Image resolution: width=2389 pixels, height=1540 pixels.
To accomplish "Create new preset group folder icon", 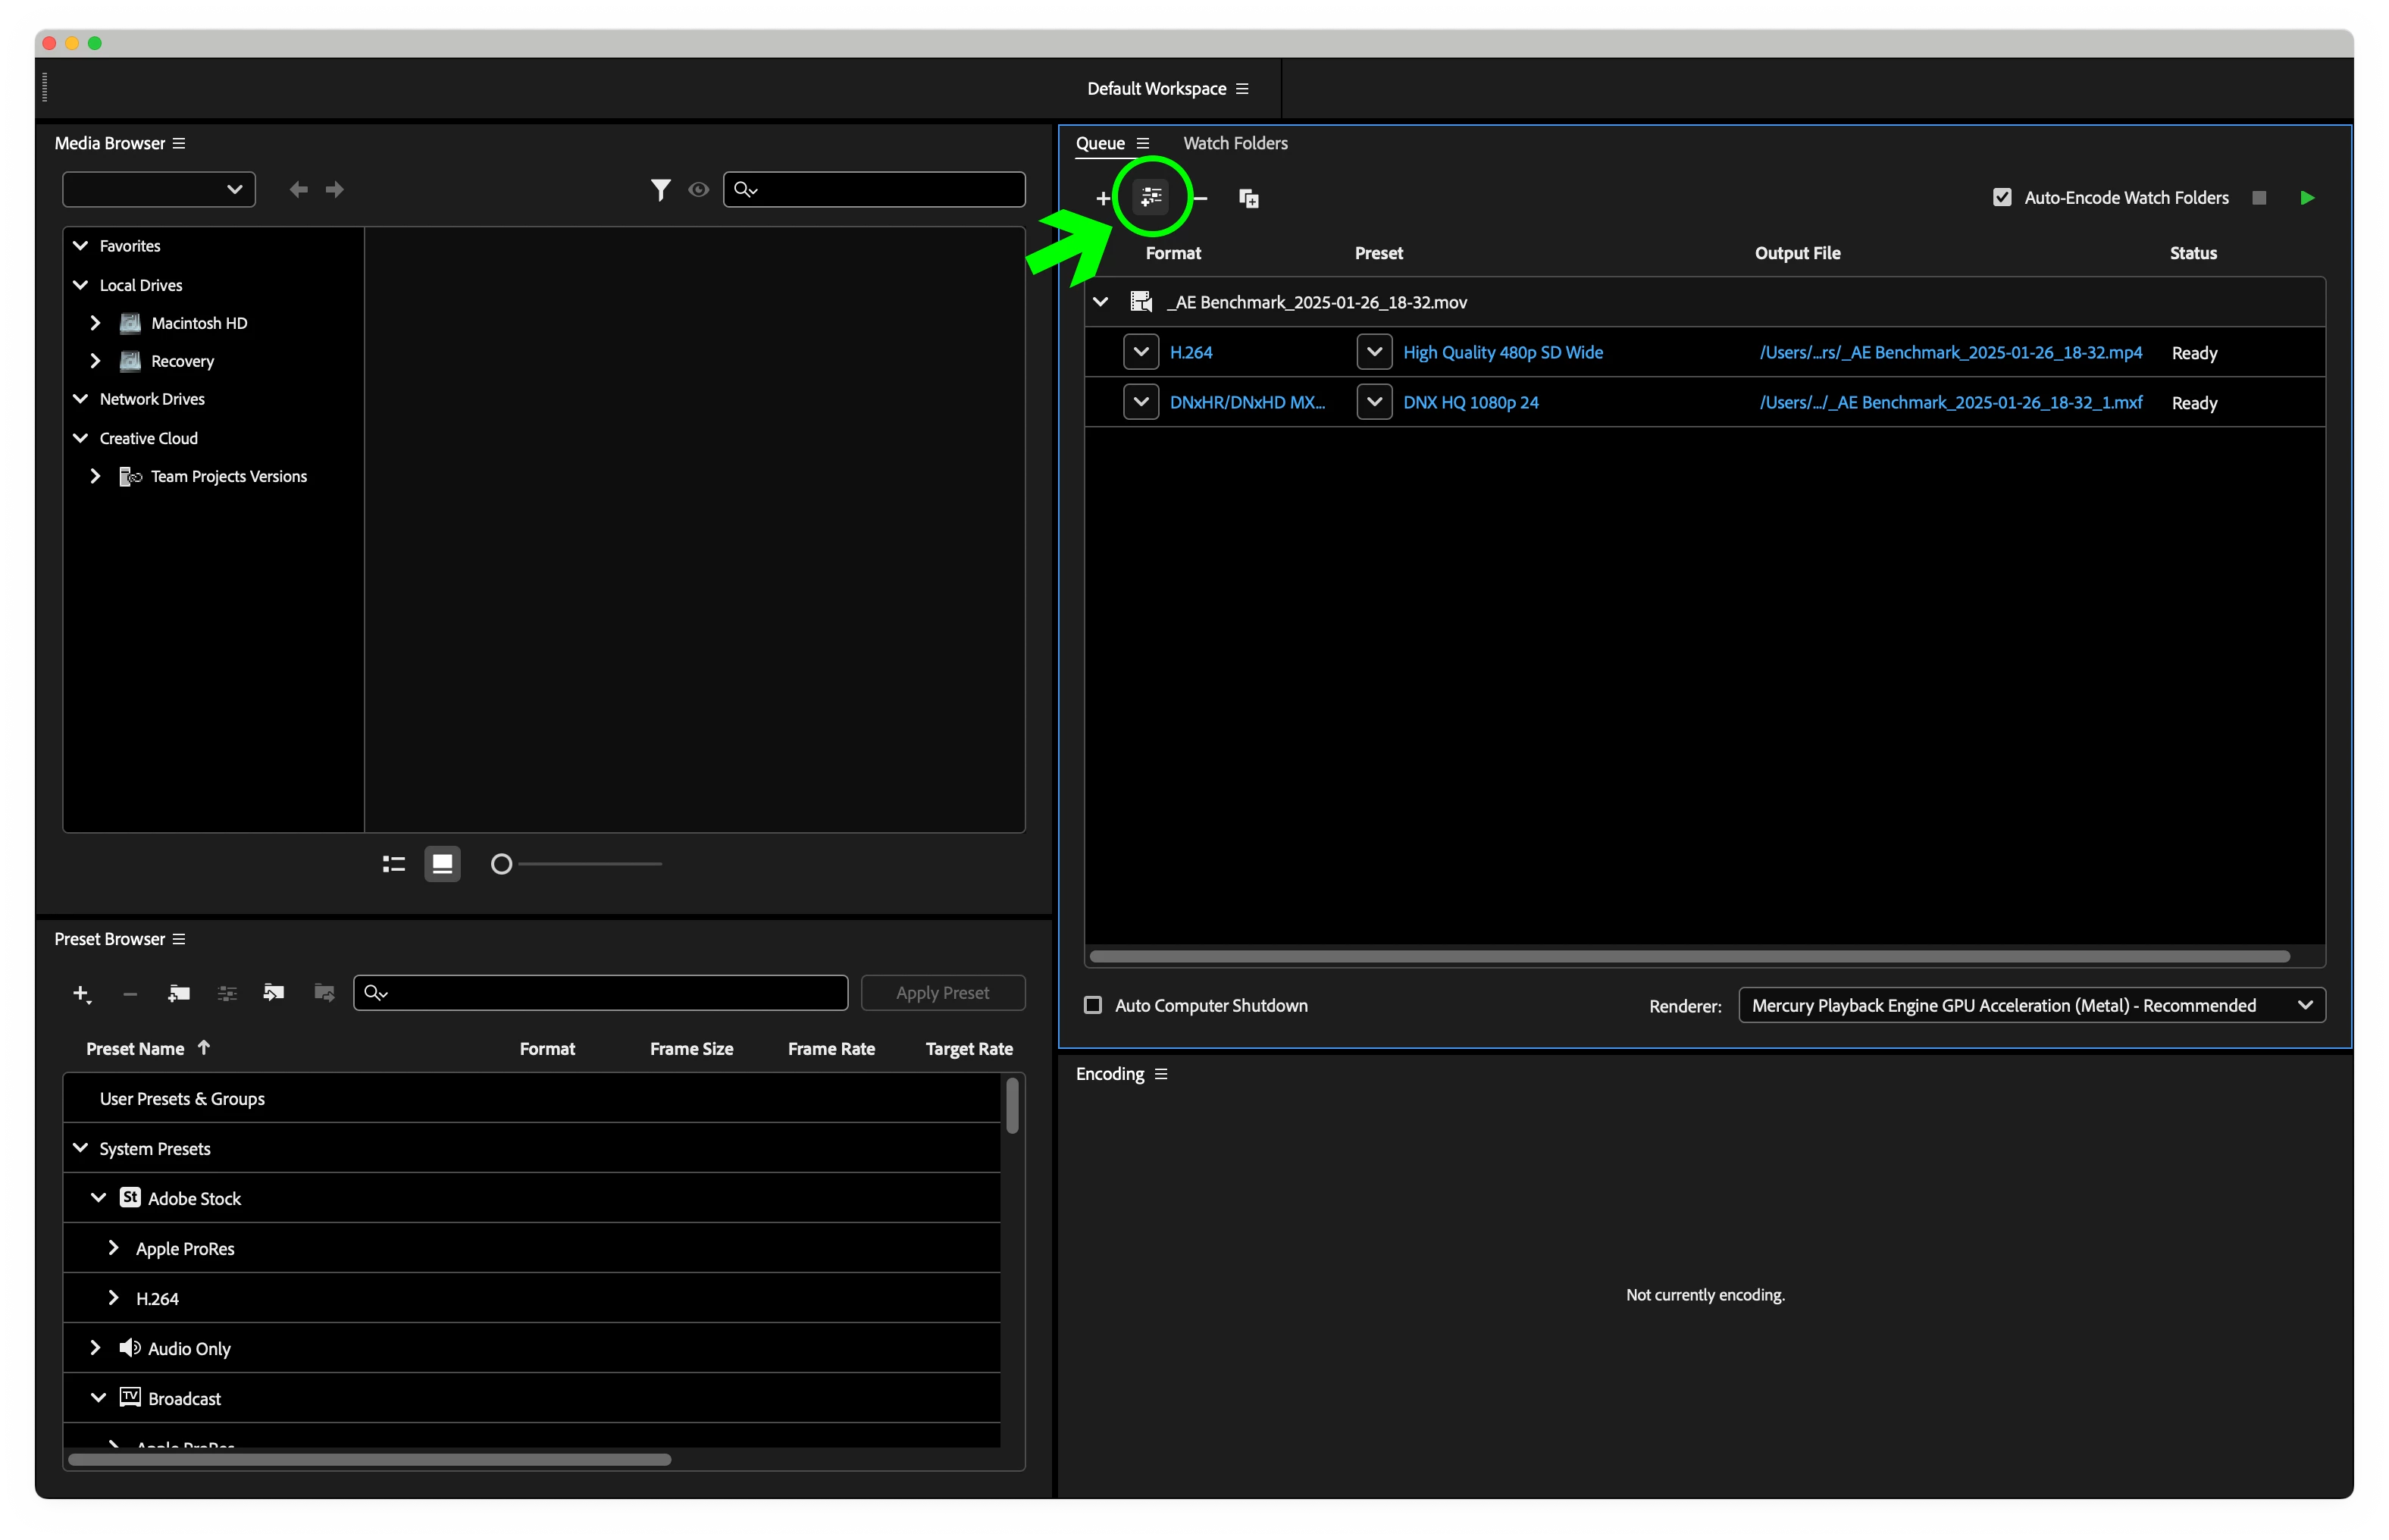I will tap(179, 993).
